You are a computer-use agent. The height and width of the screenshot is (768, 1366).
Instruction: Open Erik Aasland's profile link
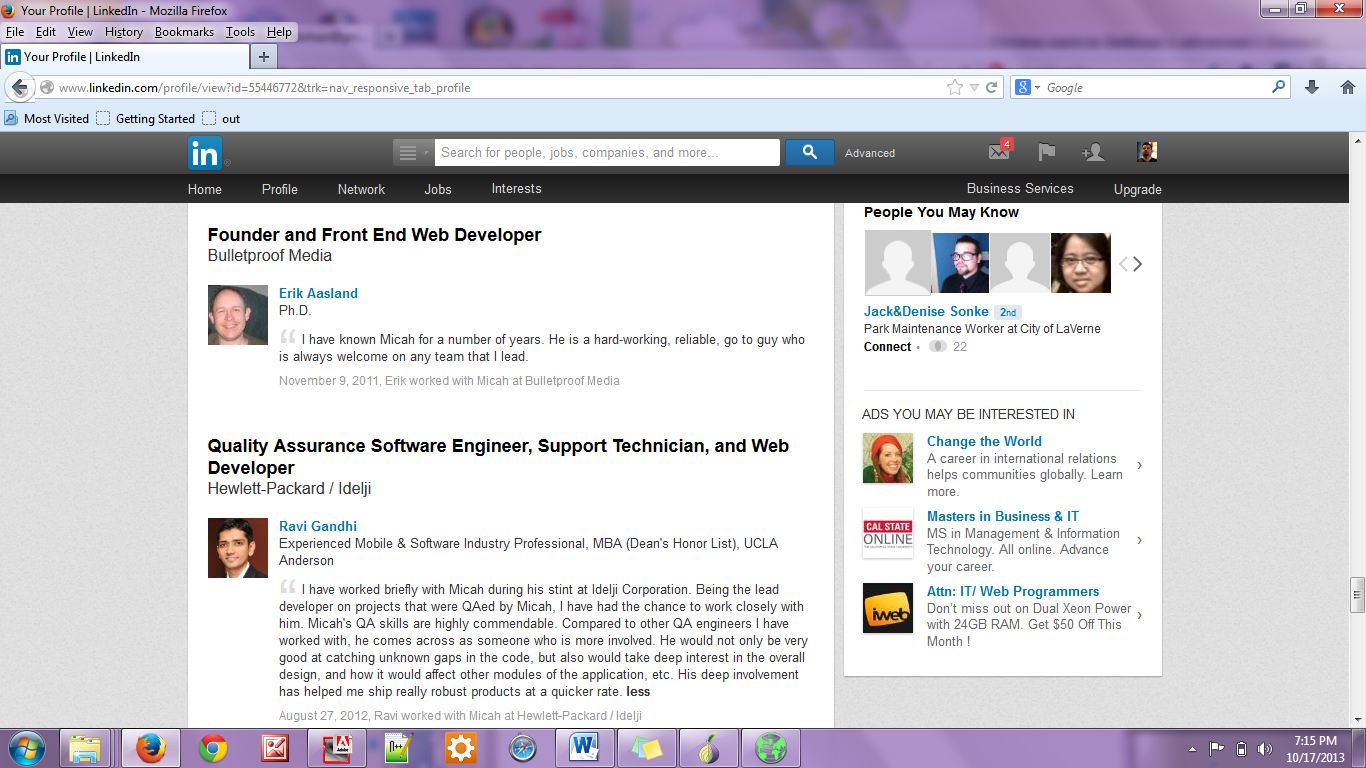tap(318, 293)
